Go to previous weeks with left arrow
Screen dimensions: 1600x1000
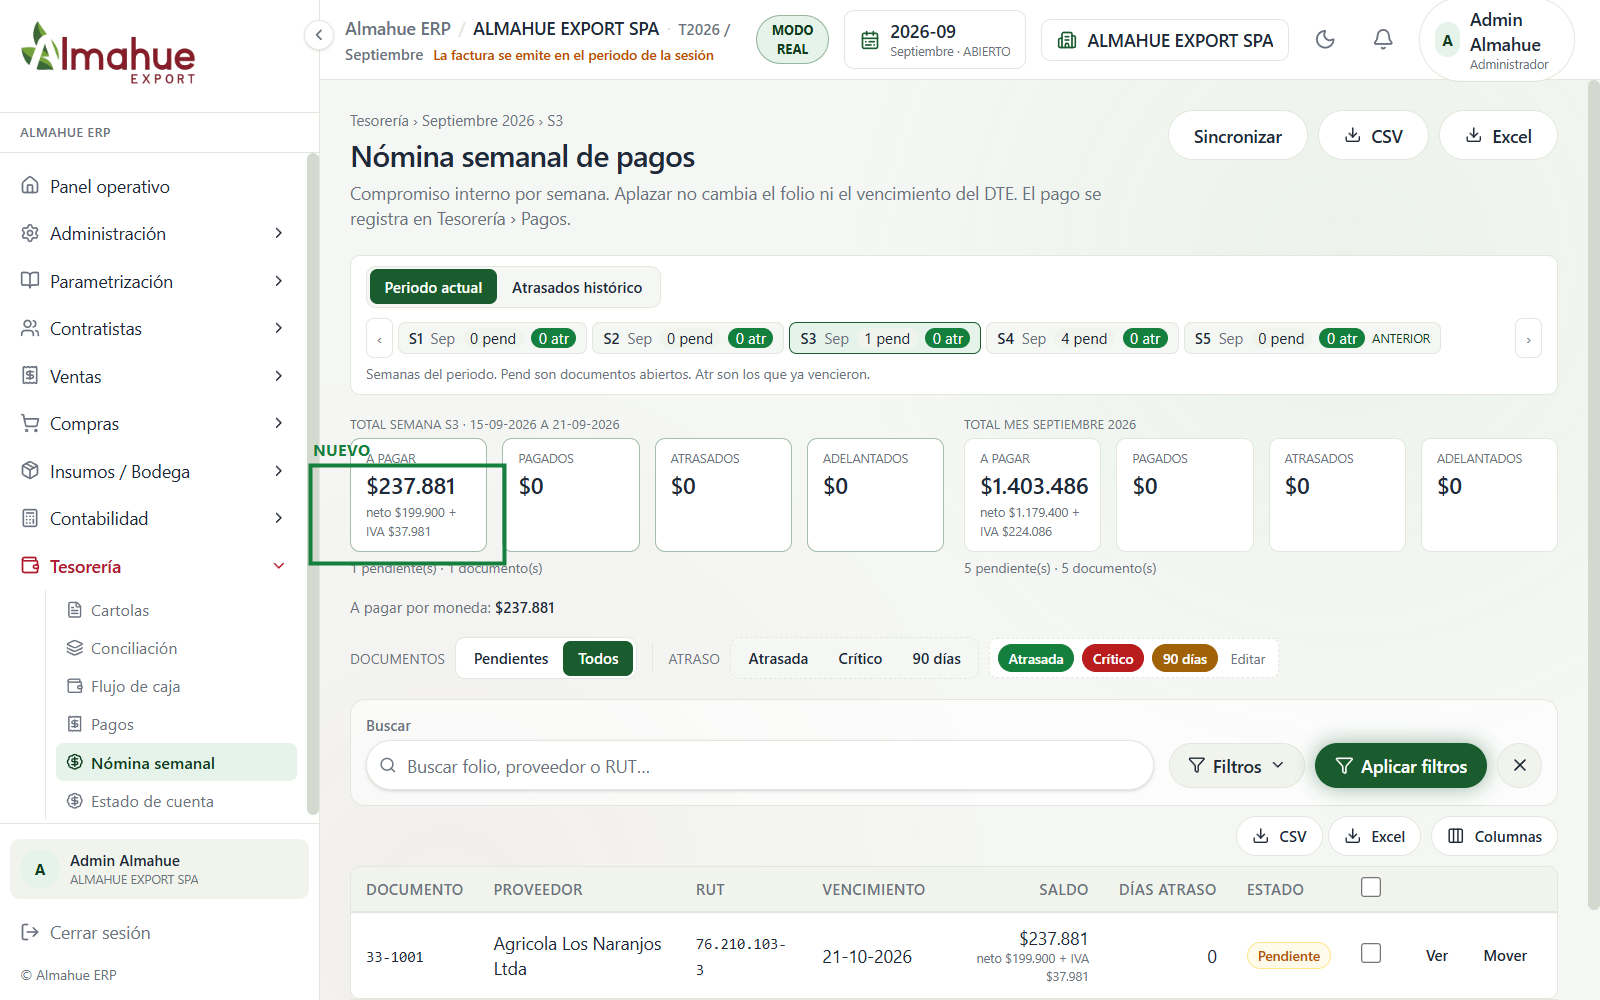[x=380, y=339]
